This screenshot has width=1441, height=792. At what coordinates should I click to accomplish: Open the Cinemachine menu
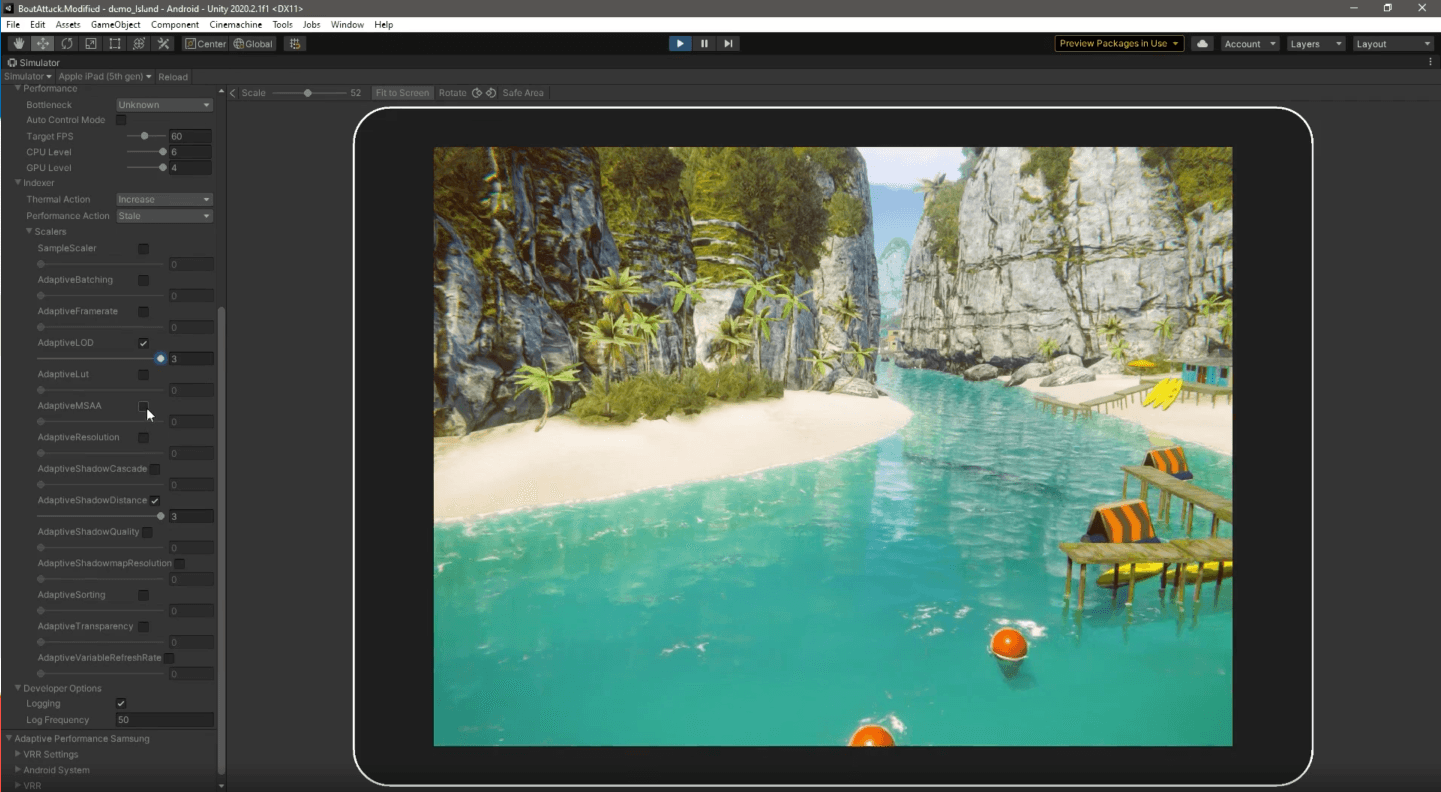[236, 24]
